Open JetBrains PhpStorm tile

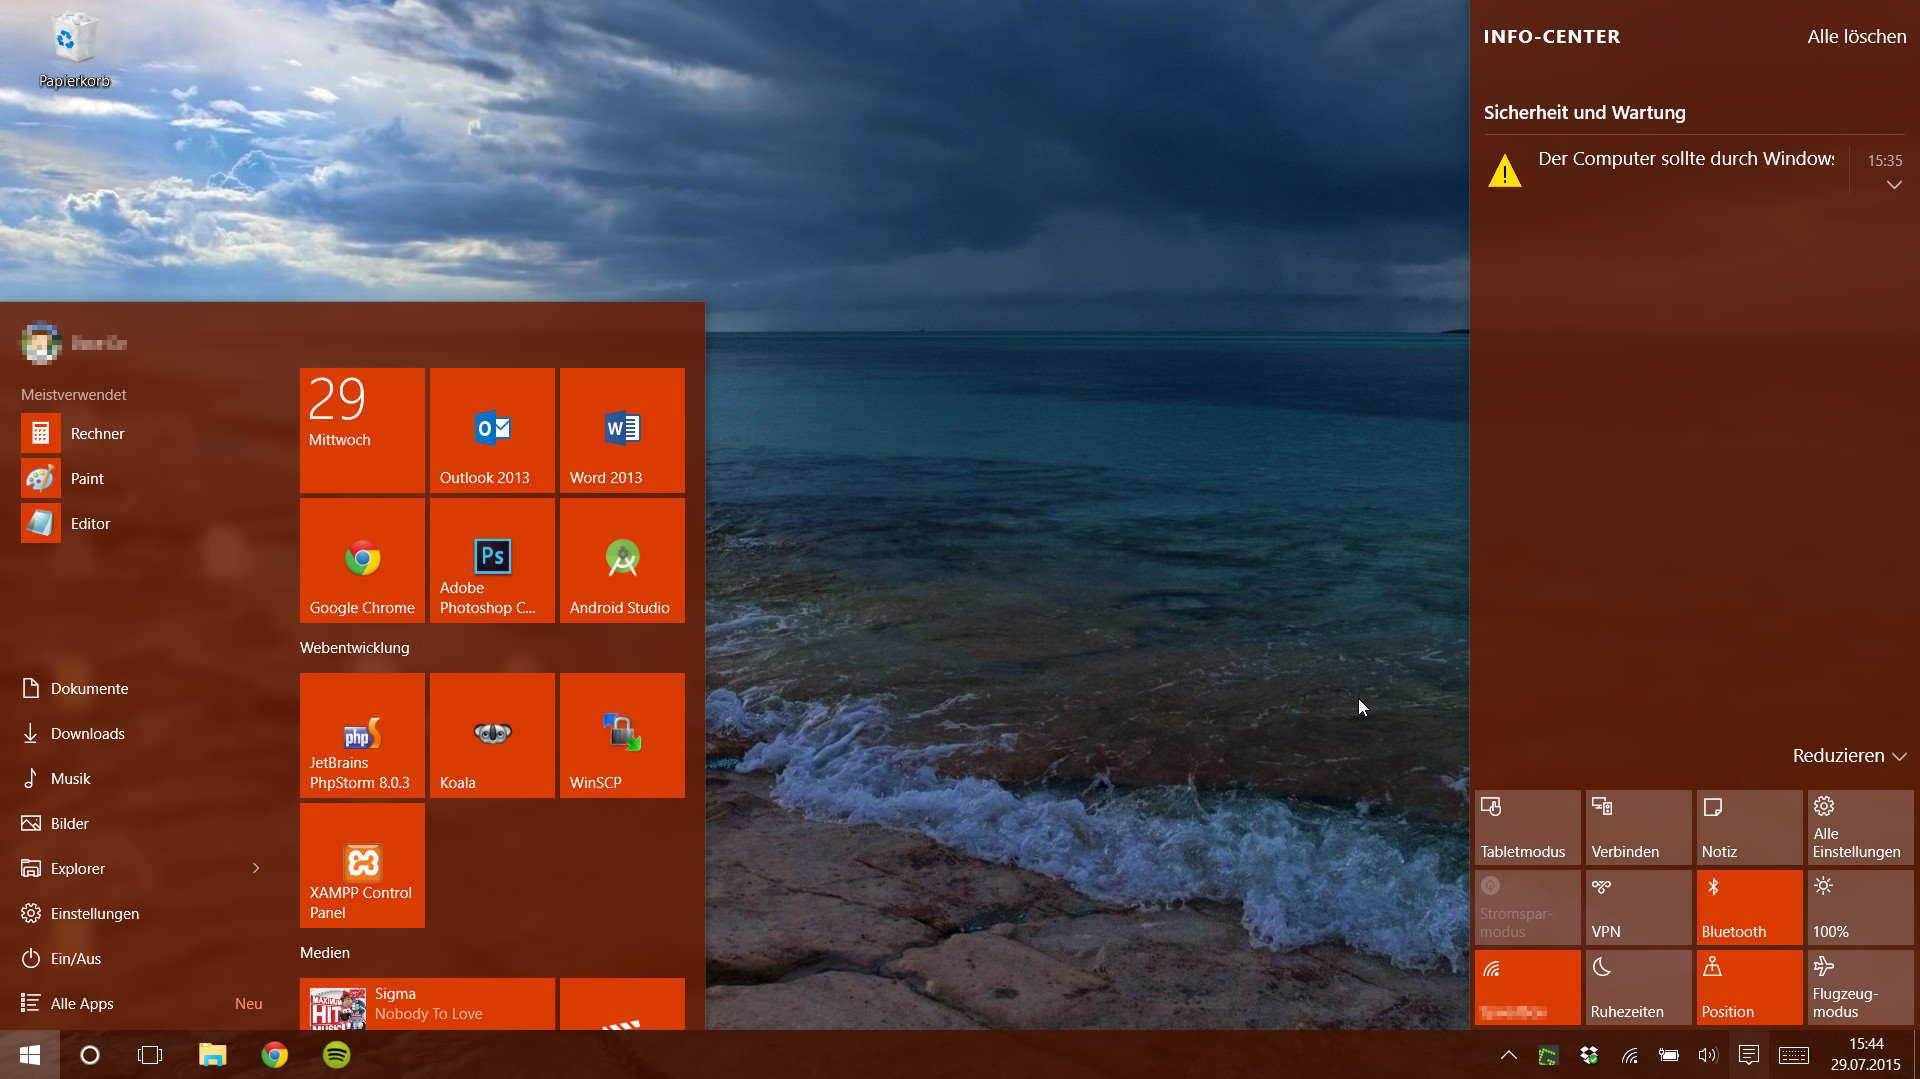(362, 735)
